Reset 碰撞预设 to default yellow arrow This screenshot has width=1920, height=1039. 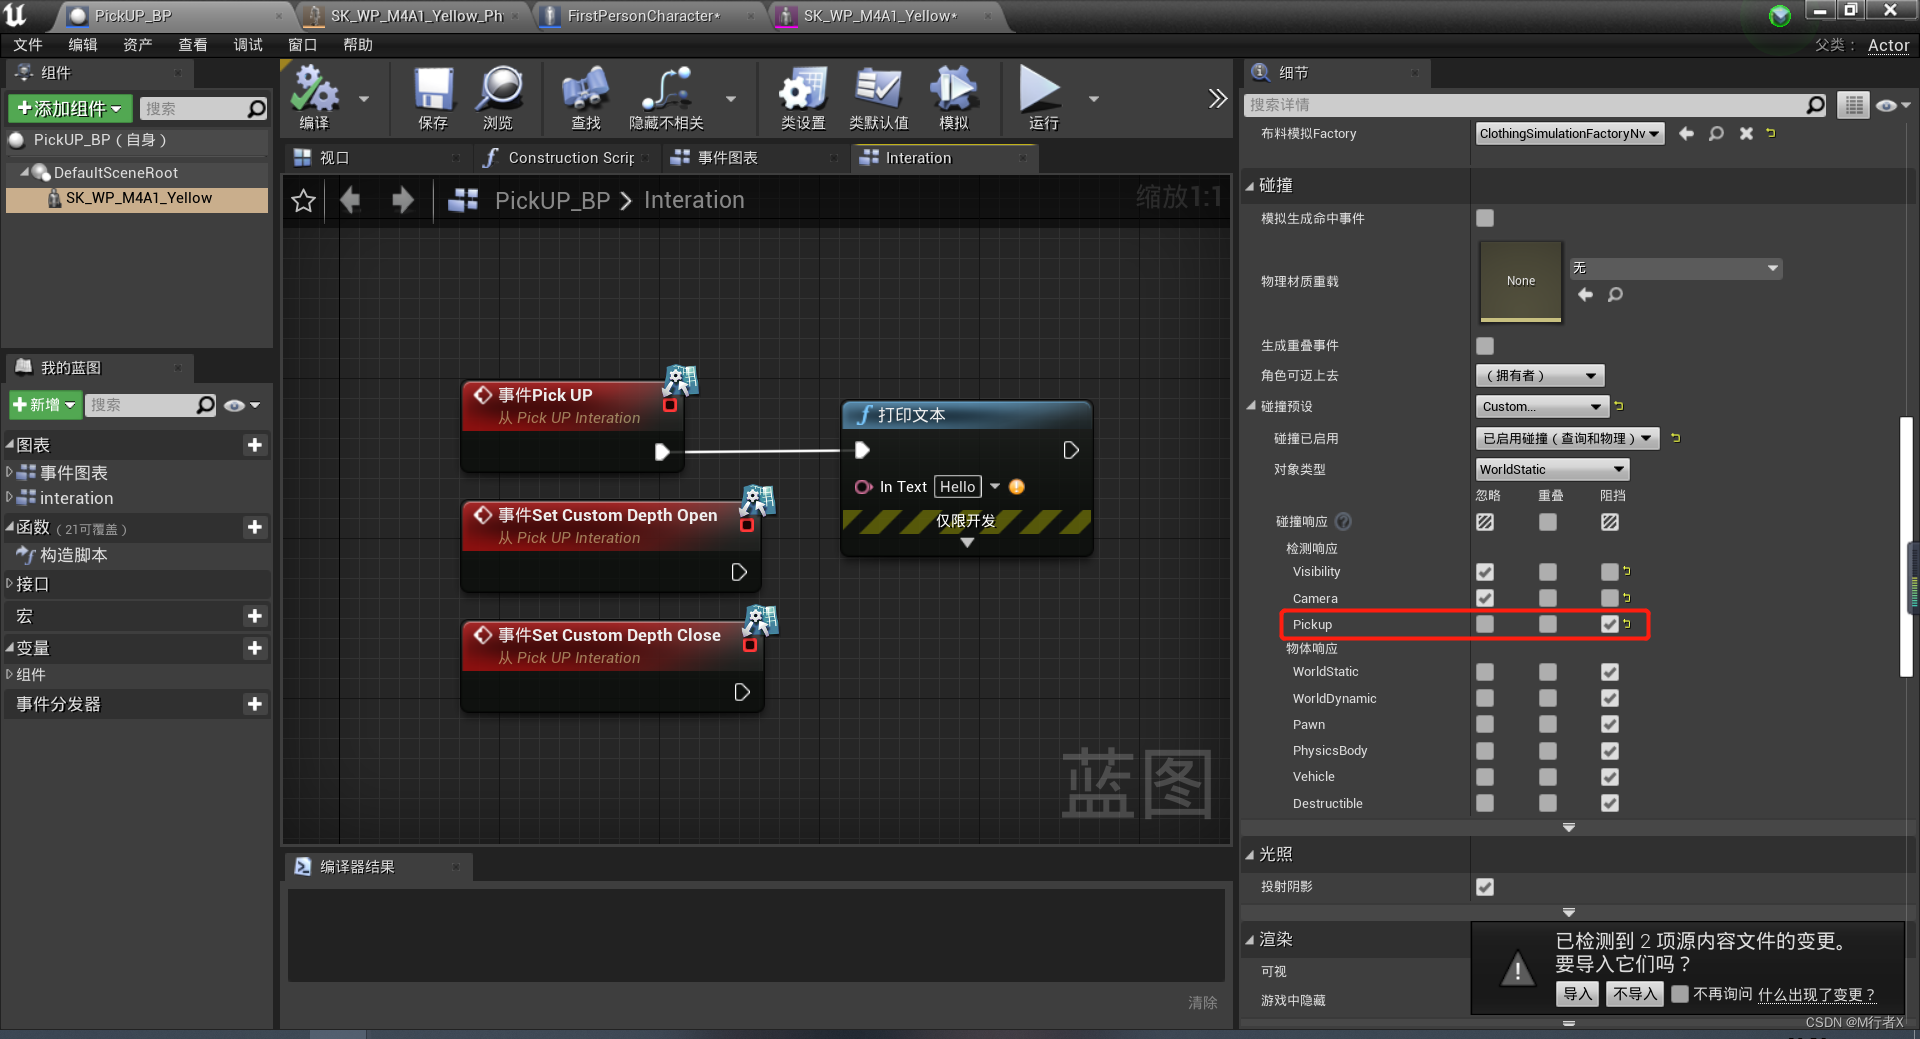point(1619,406)
